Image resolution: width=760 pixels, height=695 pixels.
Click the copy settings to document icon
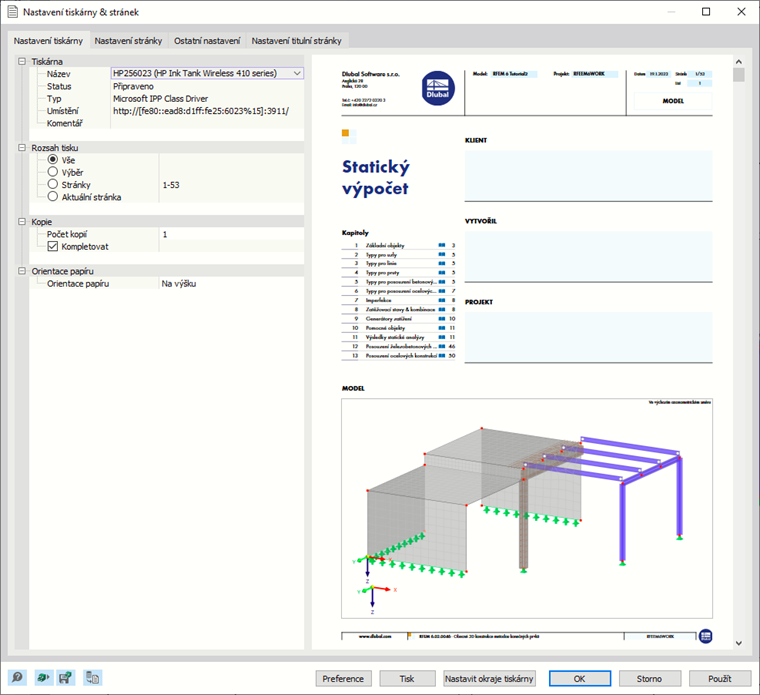tap(93, 677)
